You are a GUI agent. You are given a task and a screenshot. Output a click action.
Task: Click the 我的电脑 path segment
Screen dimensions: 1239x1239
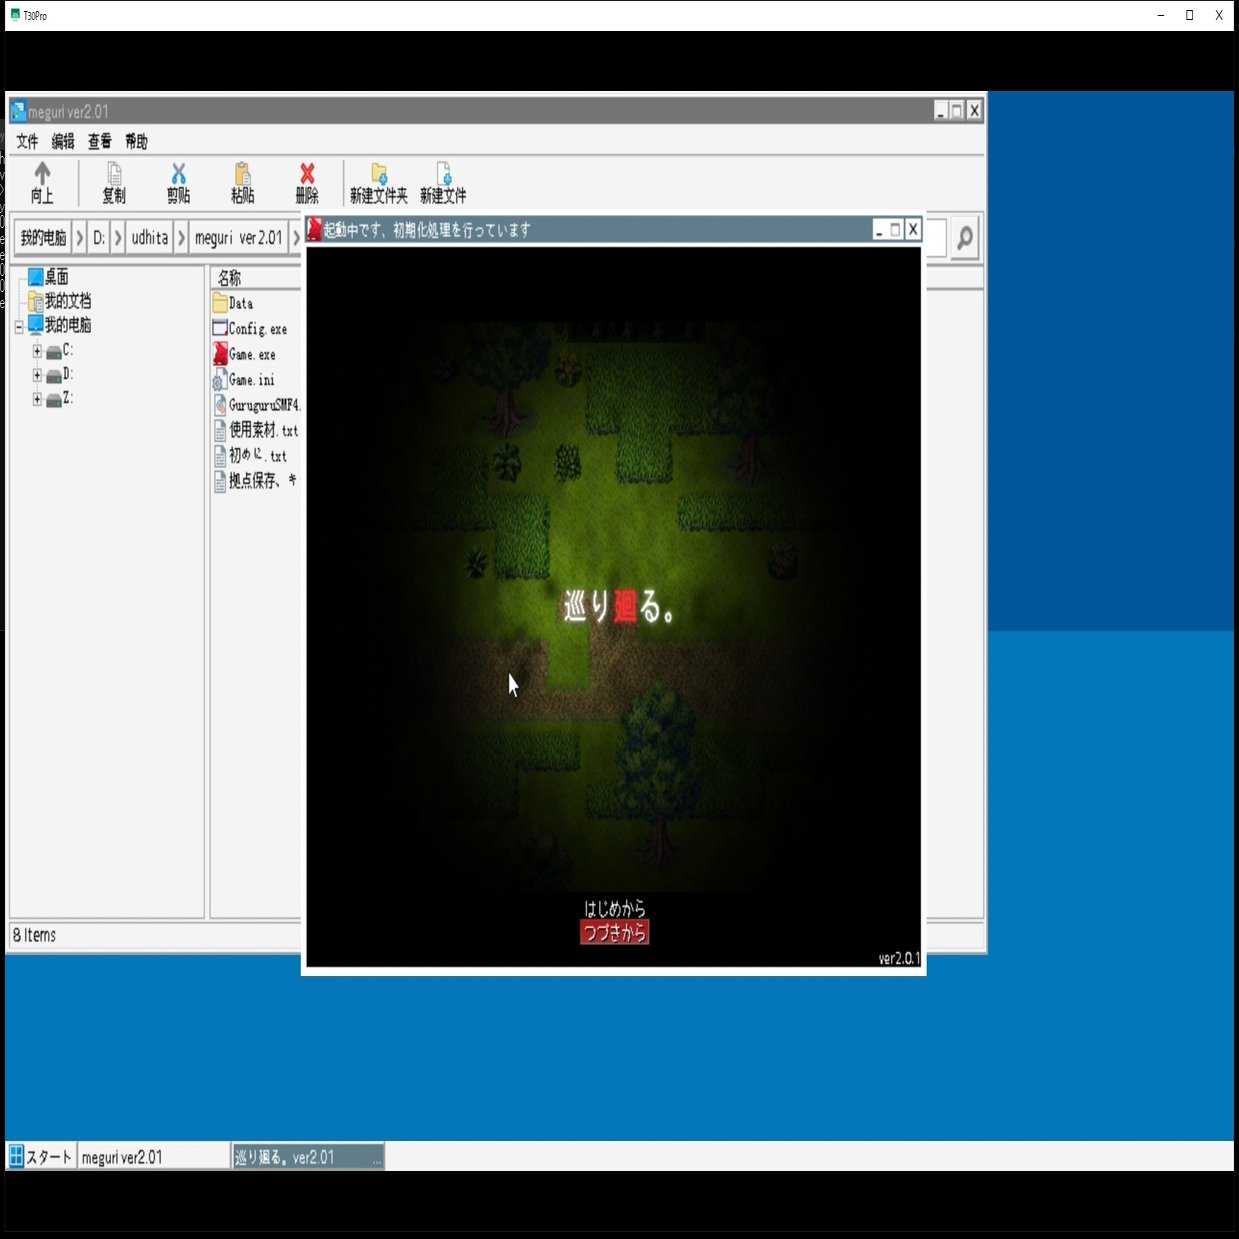(x=43, y=238)
